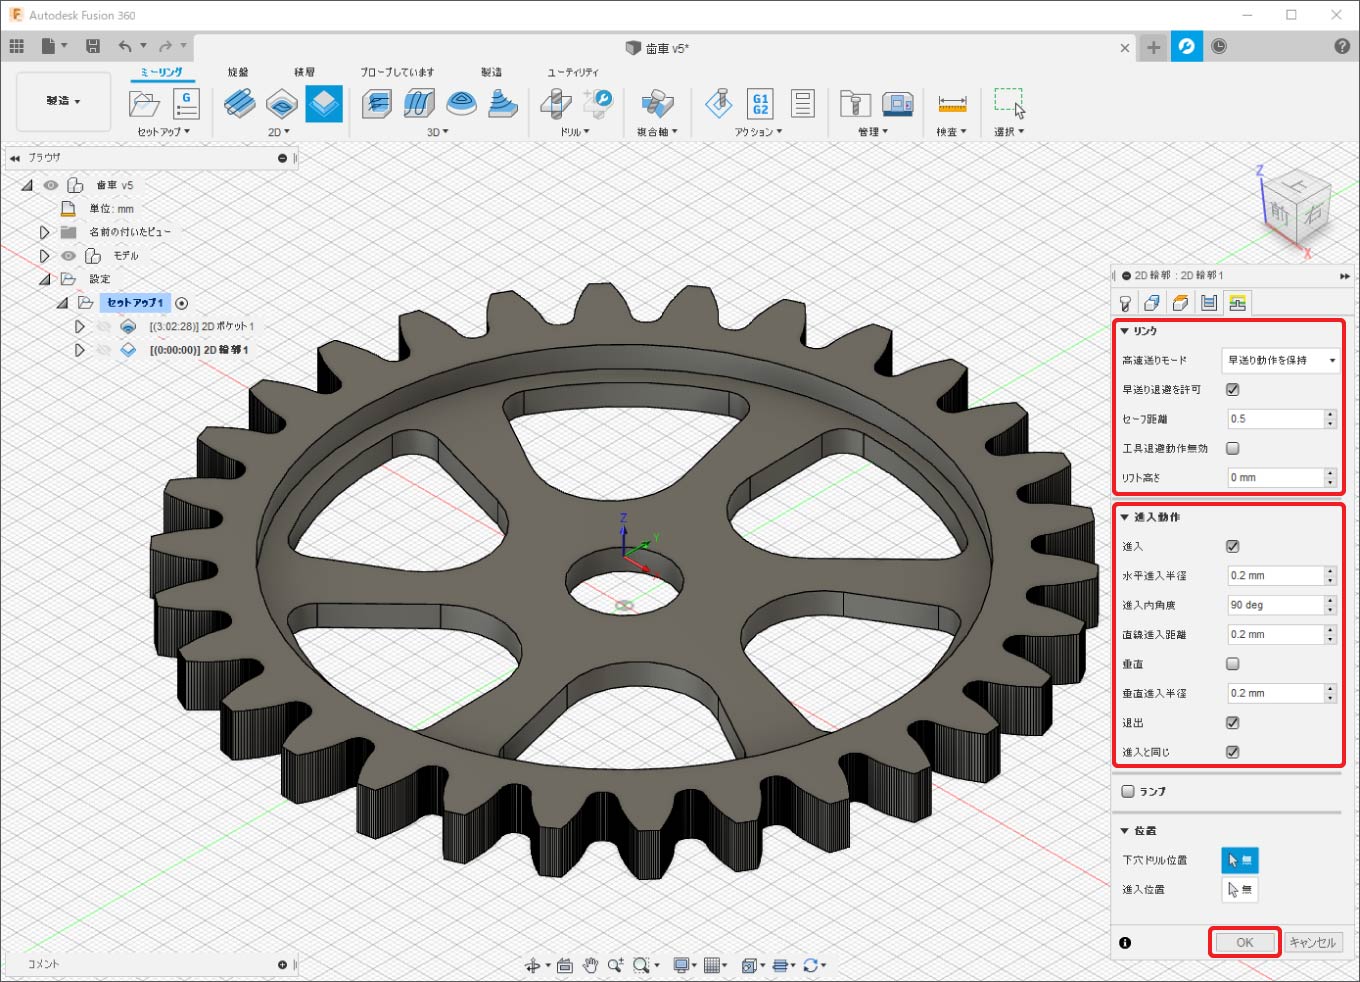Screen dimensions: 1360x982
Task: Click the 2D Contour tool icon in toolbar
Action: (x=324, y=104)
